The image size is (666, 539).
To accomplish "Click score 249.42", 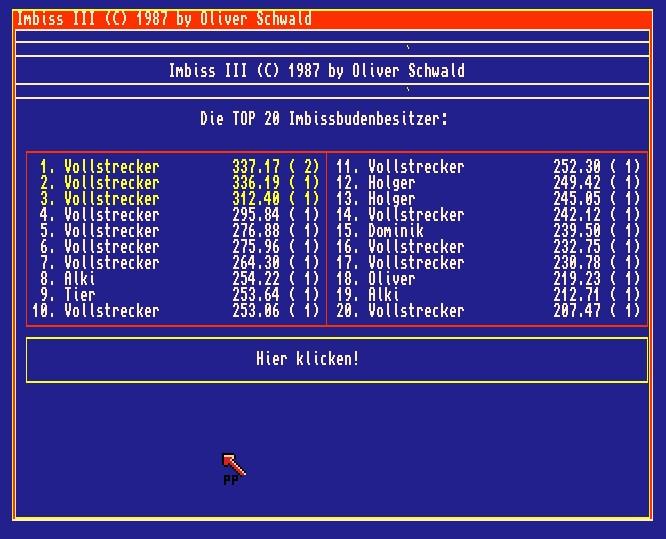I will click(x=577, y=183).
